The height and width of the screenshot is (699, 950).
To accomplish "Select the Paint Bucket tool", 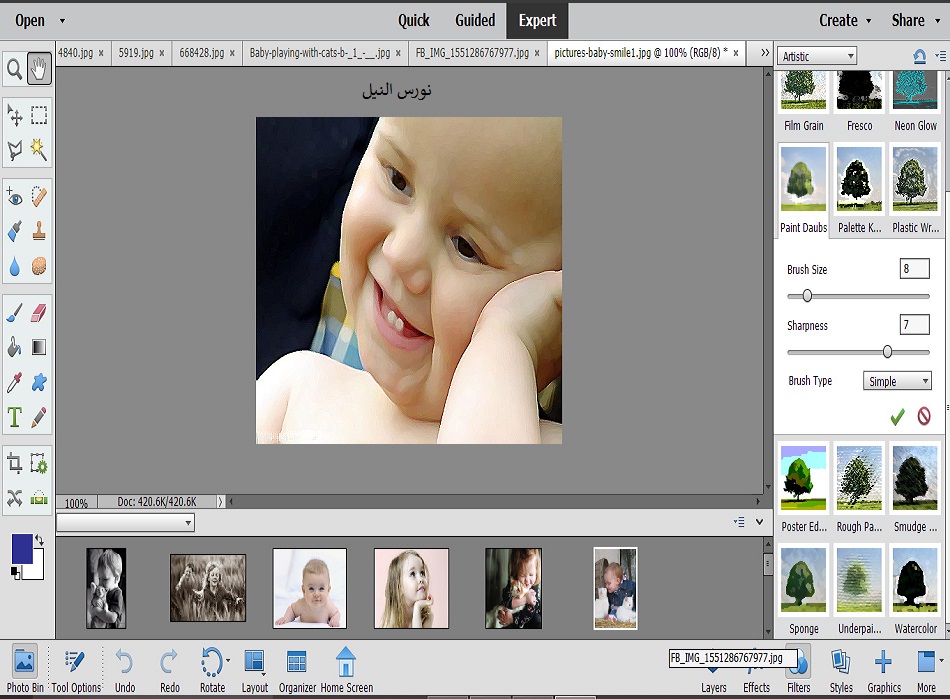I will [x=15, y=348].
